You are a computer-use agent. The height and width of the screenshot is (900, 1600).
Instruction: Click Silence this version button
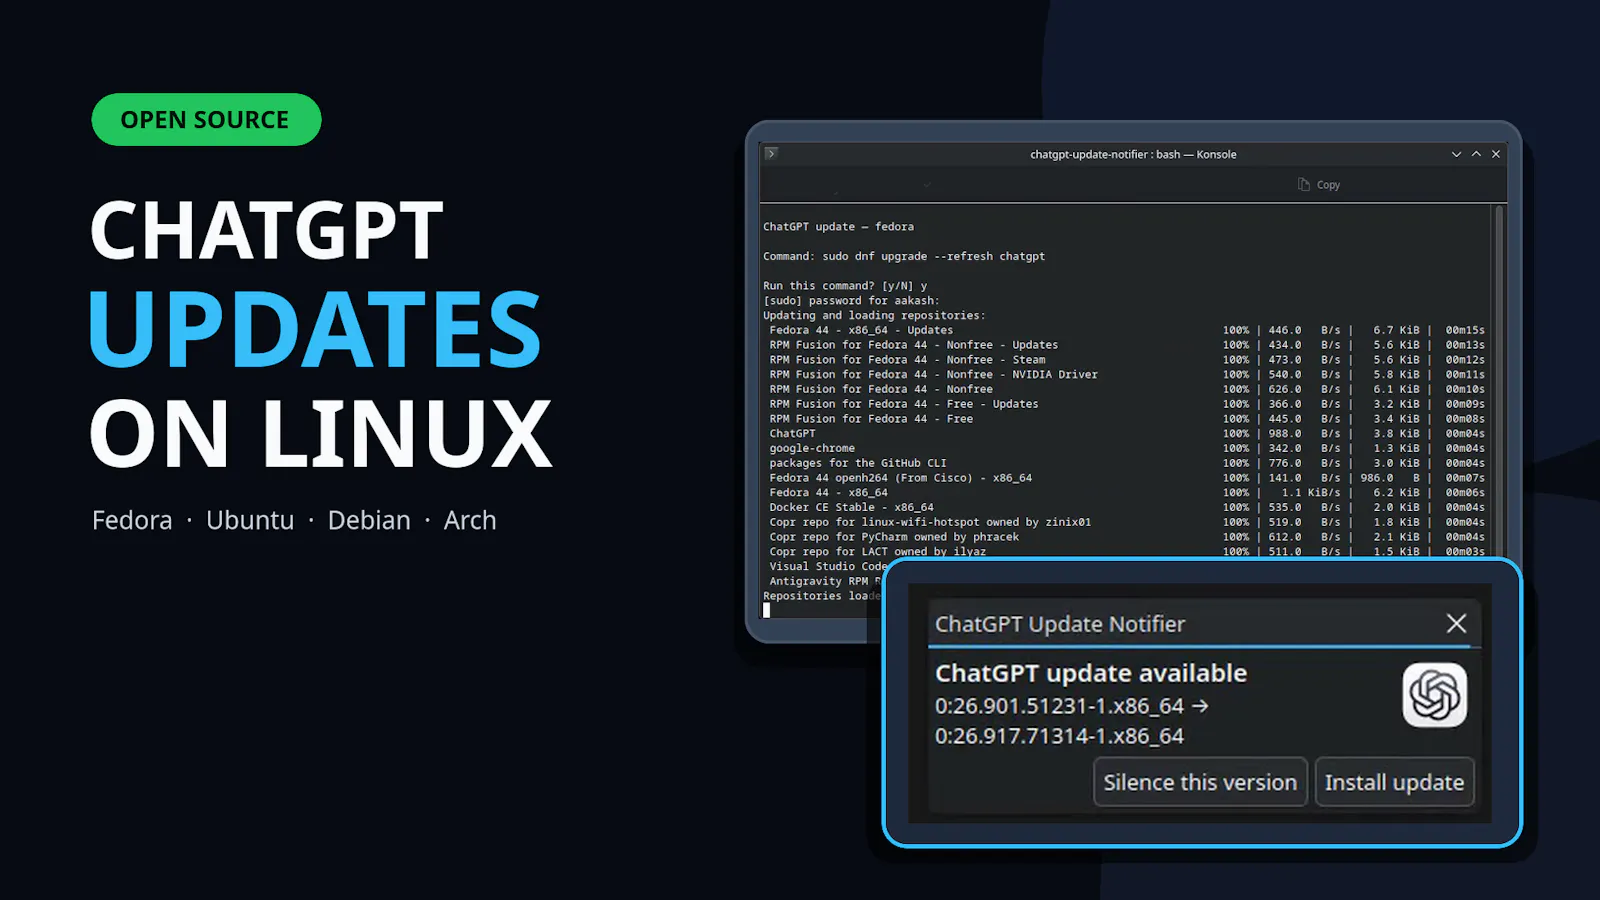point(1200,782)
